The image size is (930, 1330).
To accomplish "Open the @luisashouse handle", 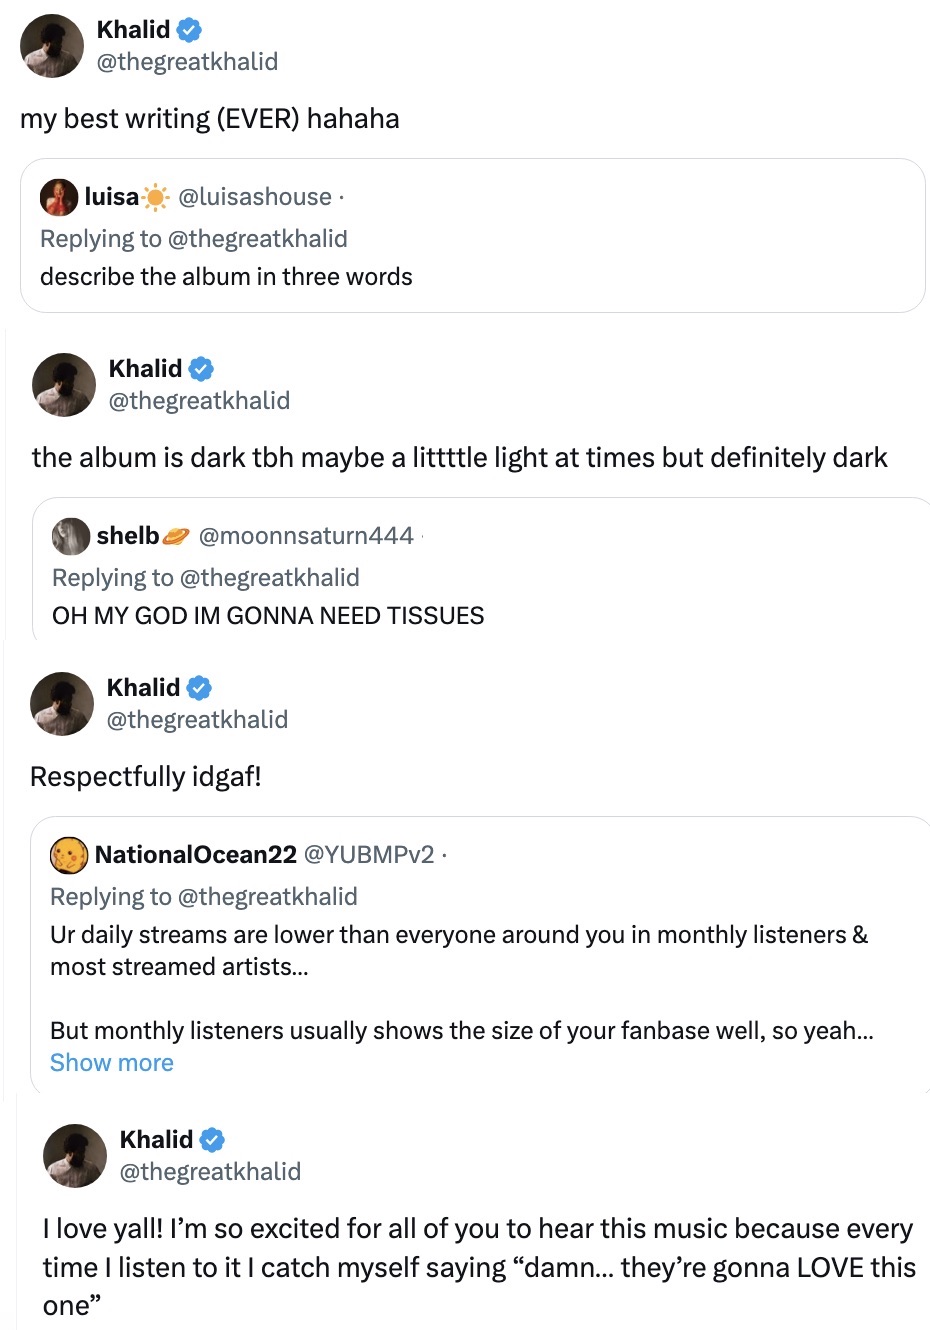I will tap(254, 197).
